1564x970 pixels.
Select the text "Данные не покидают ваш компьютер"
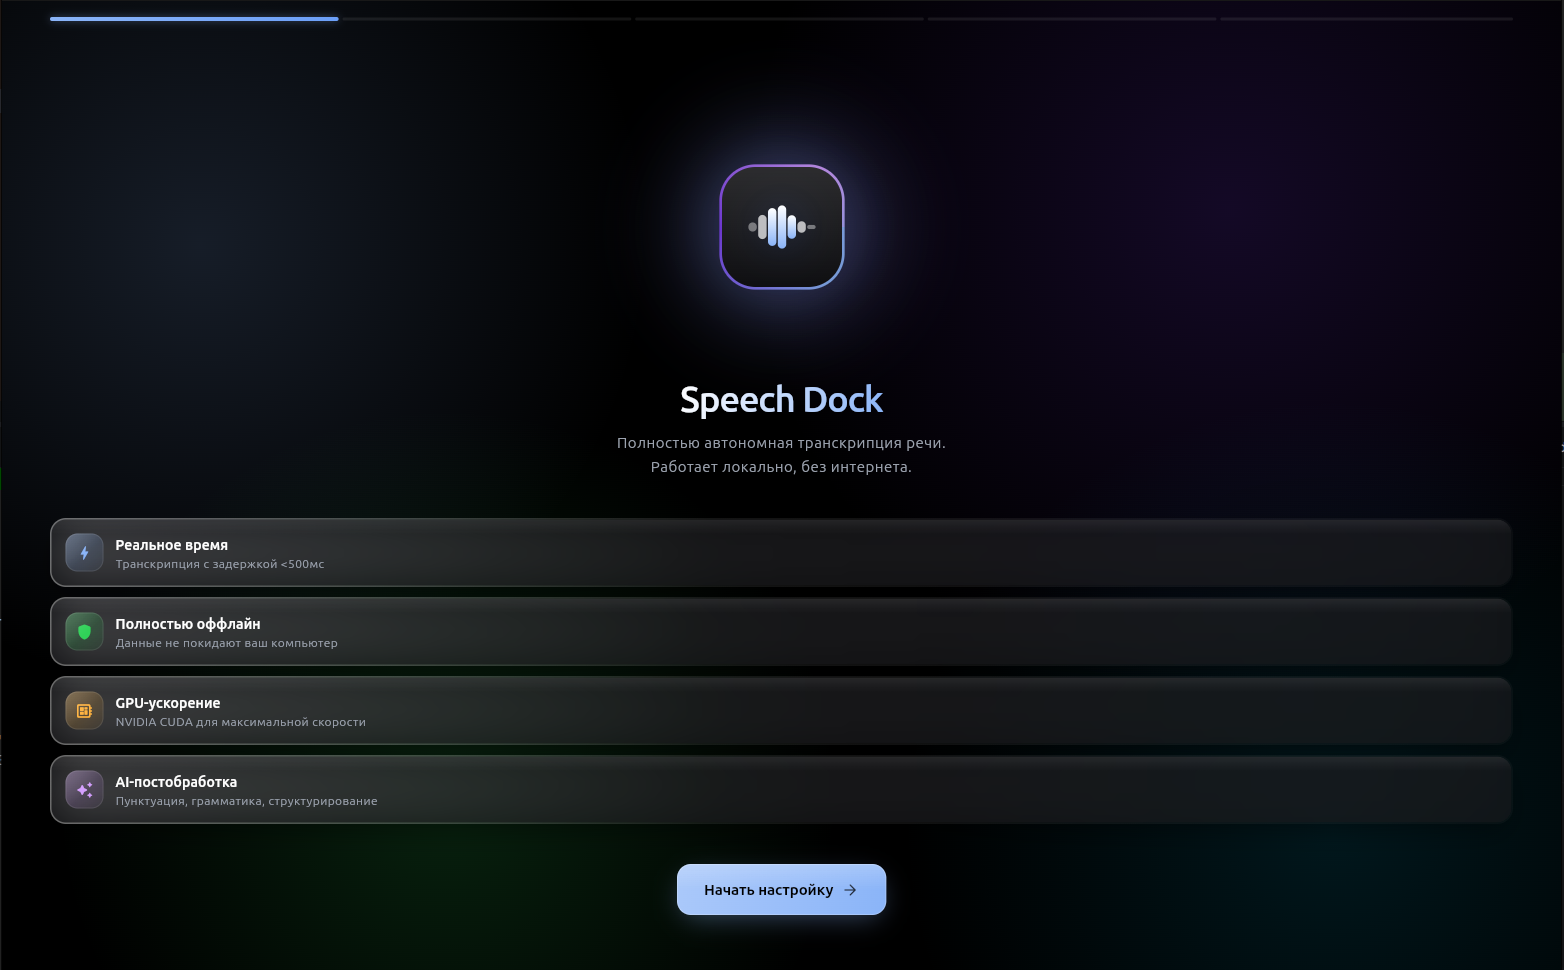[x=226, y=643]
